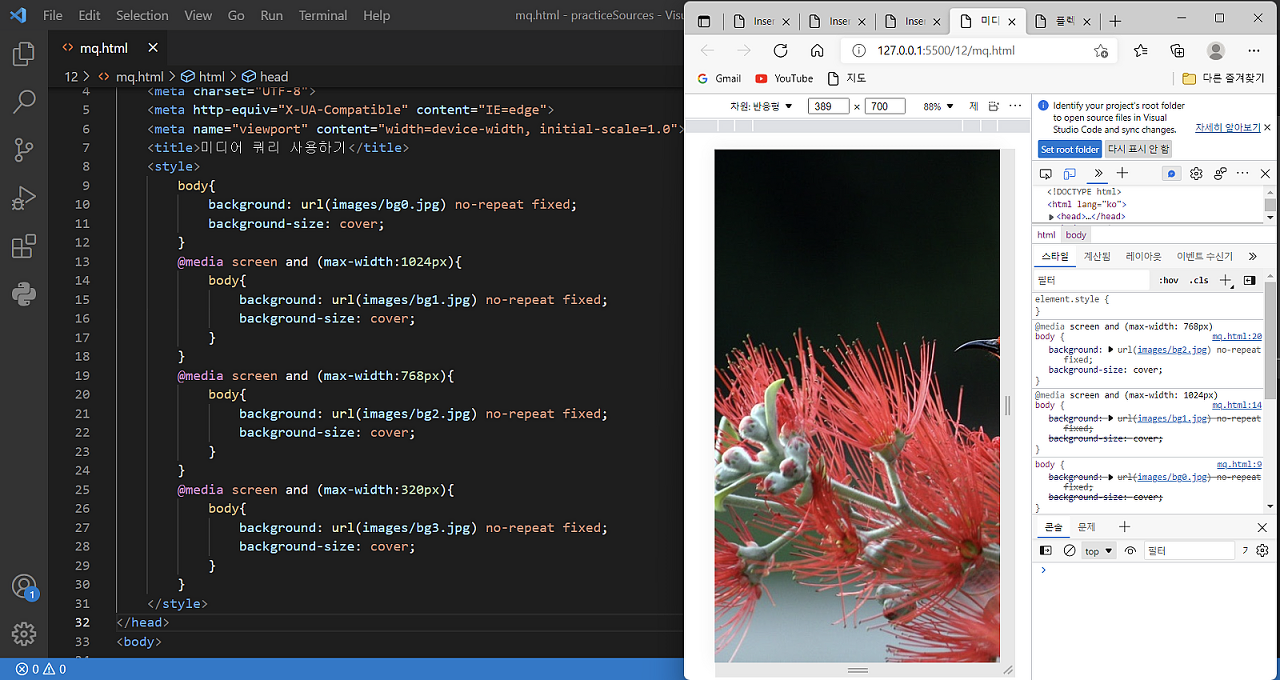The image size is (1280, 680).
Task: View site information for 127.0.0.1
Action: (858, 51)
